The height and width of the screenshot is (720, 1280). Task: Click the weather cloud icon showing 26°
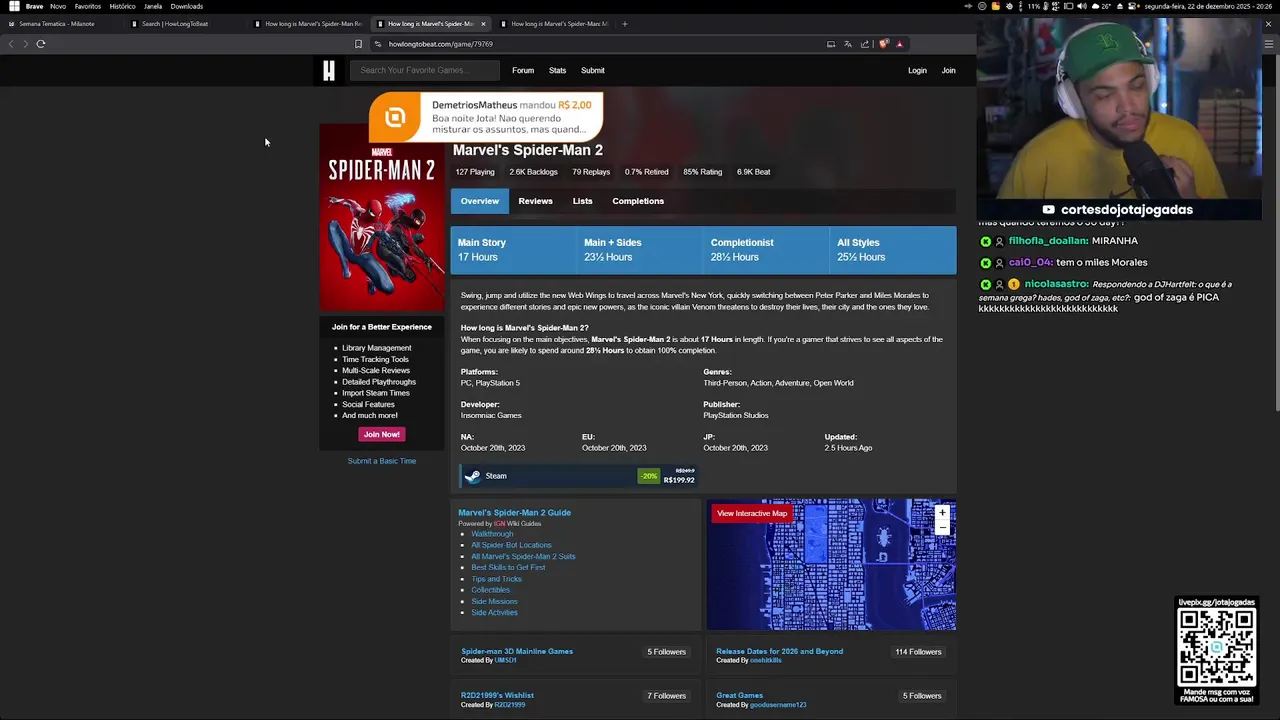pyautogui.click(x=1095, y=6)
